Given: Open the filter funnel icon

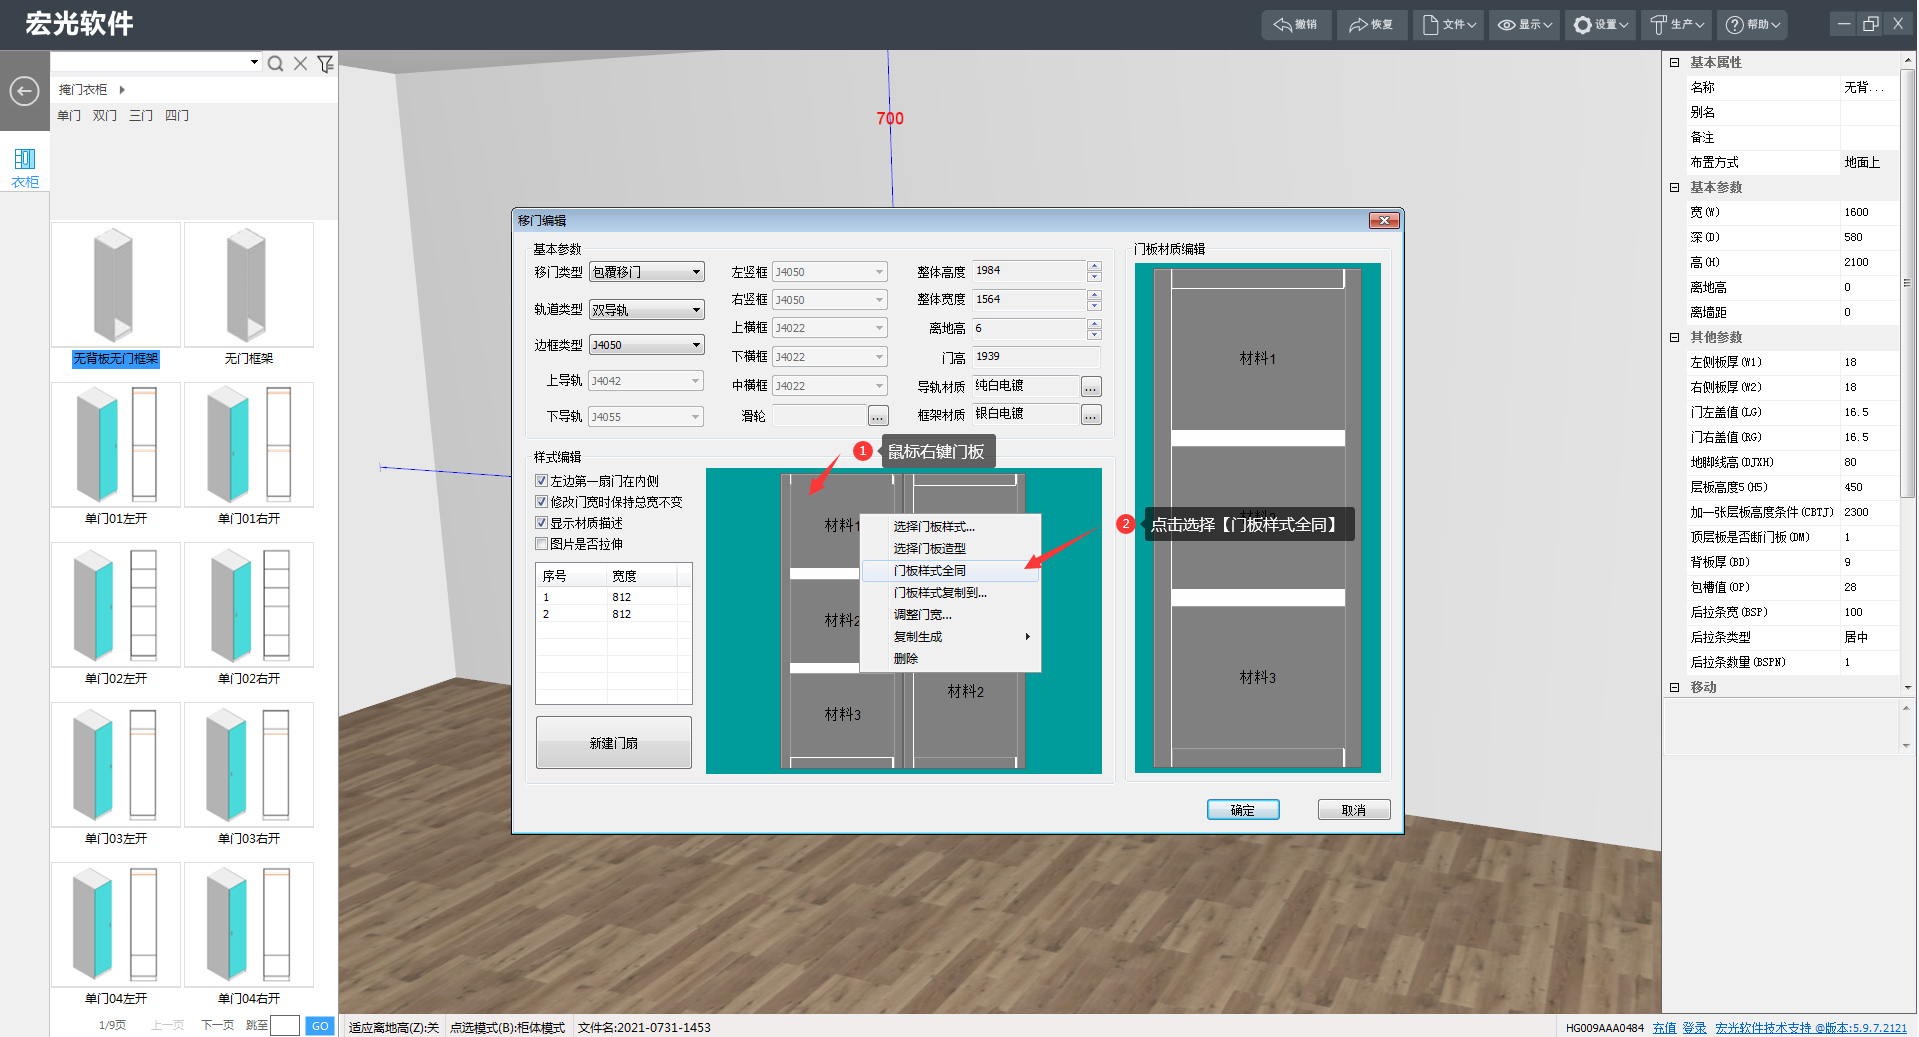Looking at the screenshot, I should coord(325,63).
